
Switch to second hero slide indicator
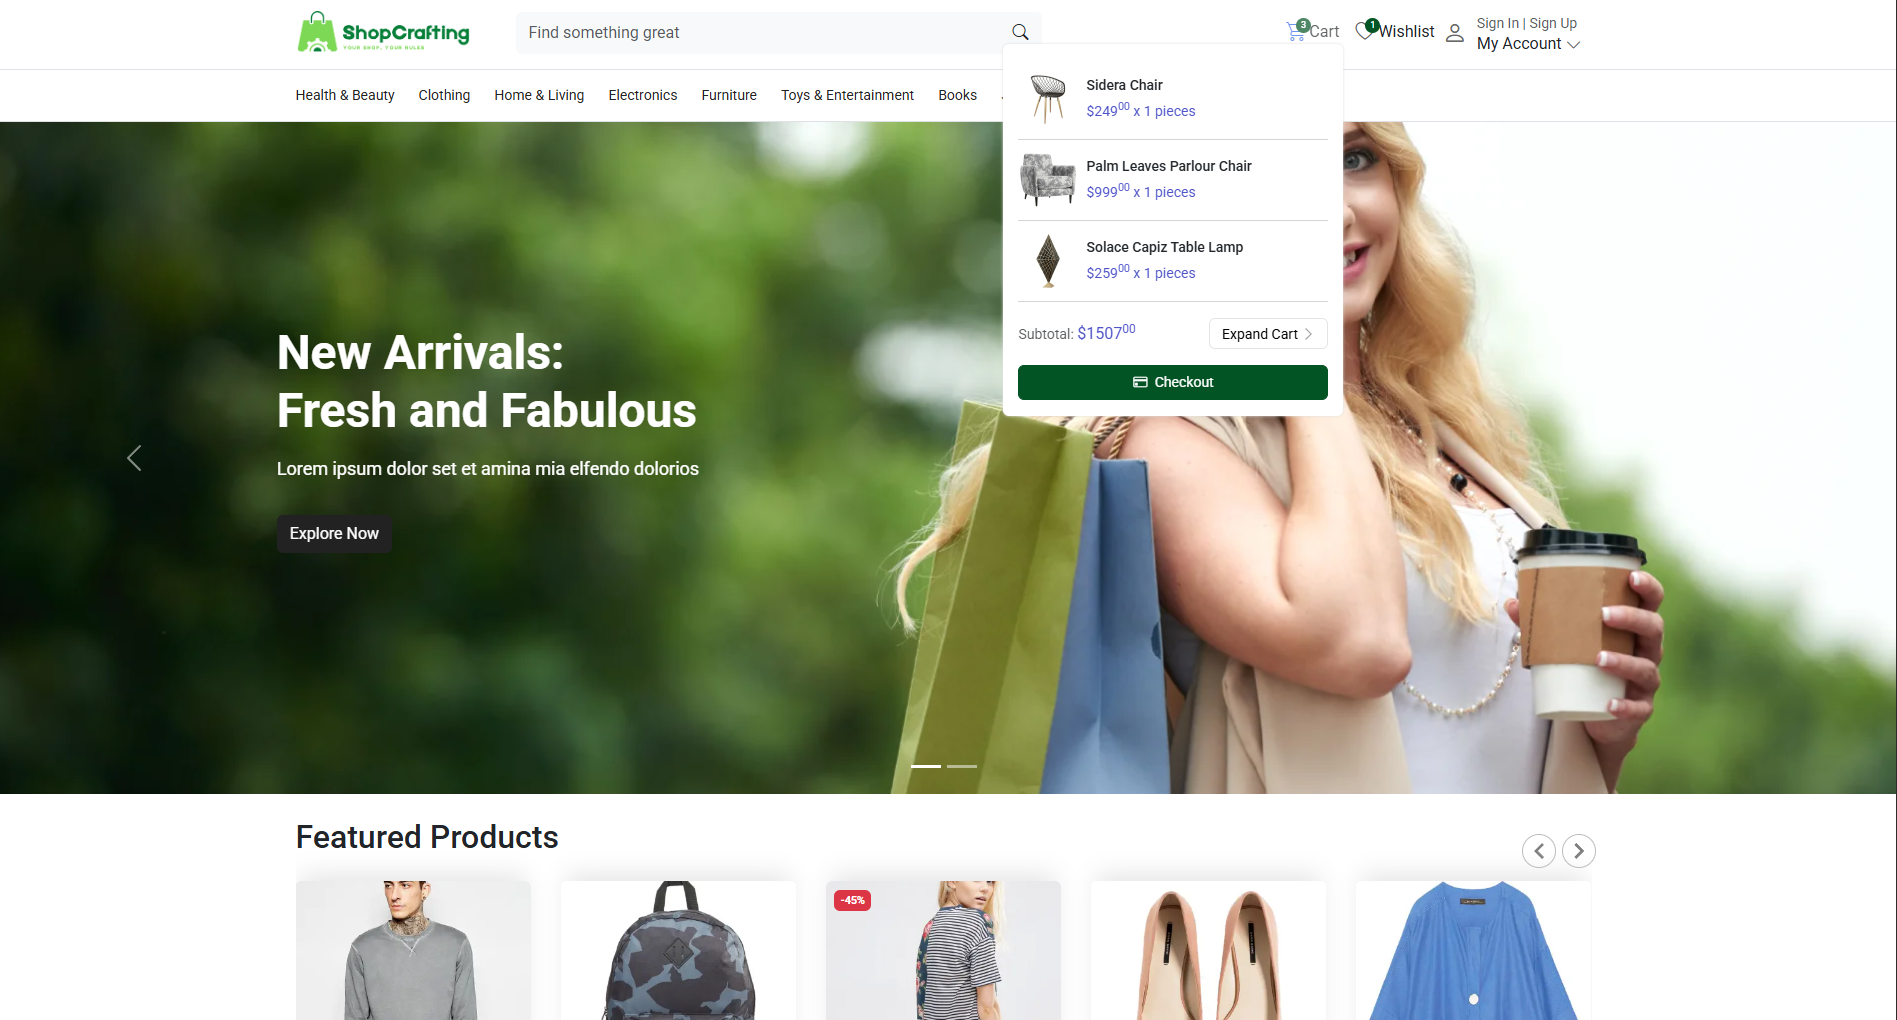pyautogui.click(x=961, y=766)
